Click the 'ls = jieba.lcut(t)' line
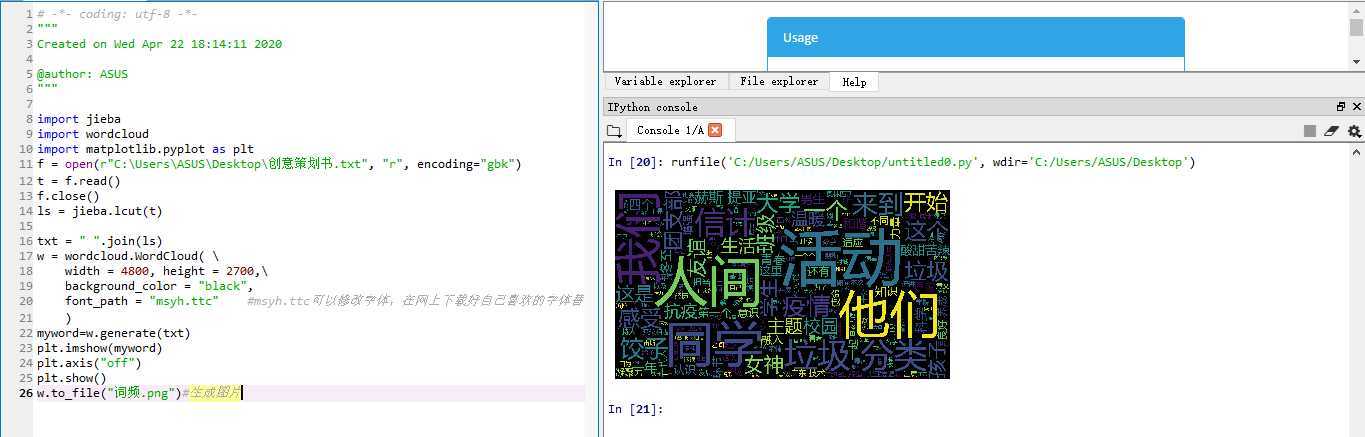The height and width of the screenshot is (437, 1365). click(99, 211)
